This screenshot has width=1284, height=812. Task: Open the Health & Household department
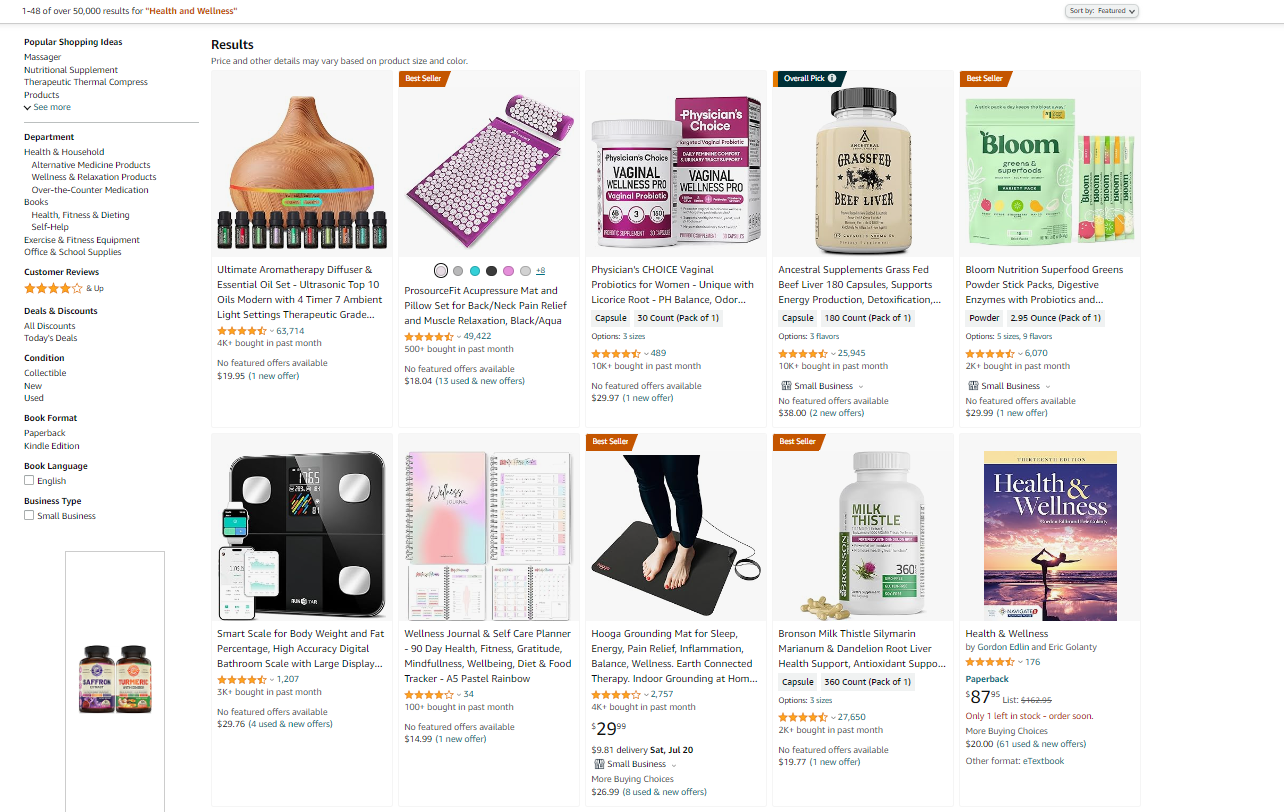click(x=64, y=152)
